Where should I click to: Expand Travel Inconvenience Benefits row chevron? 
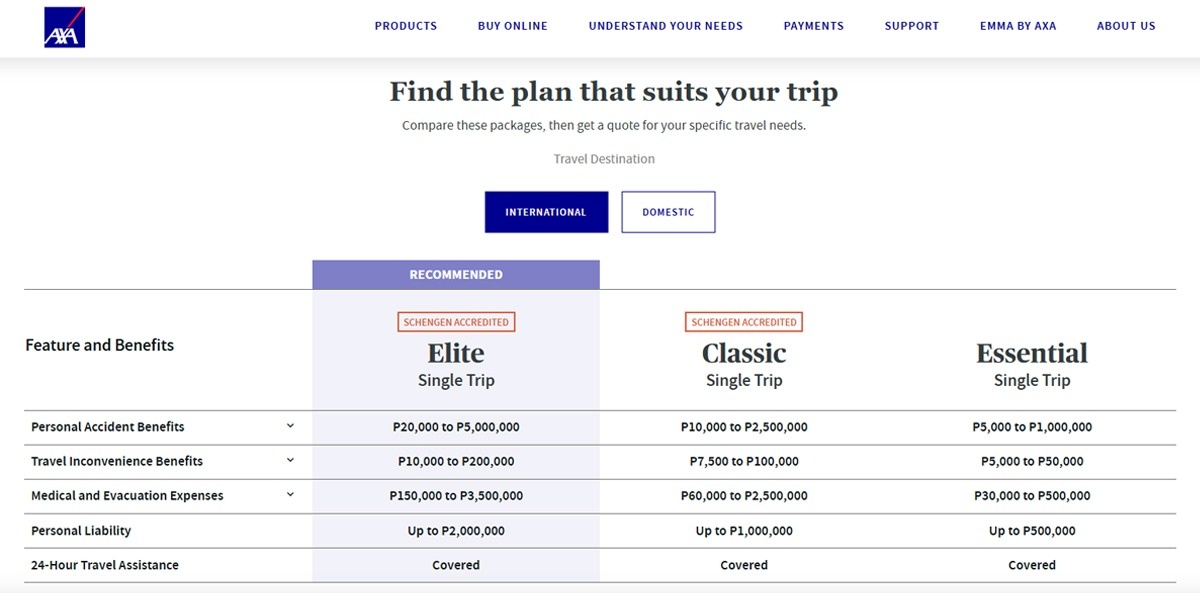pyautogui.click(x=291, y=460)
